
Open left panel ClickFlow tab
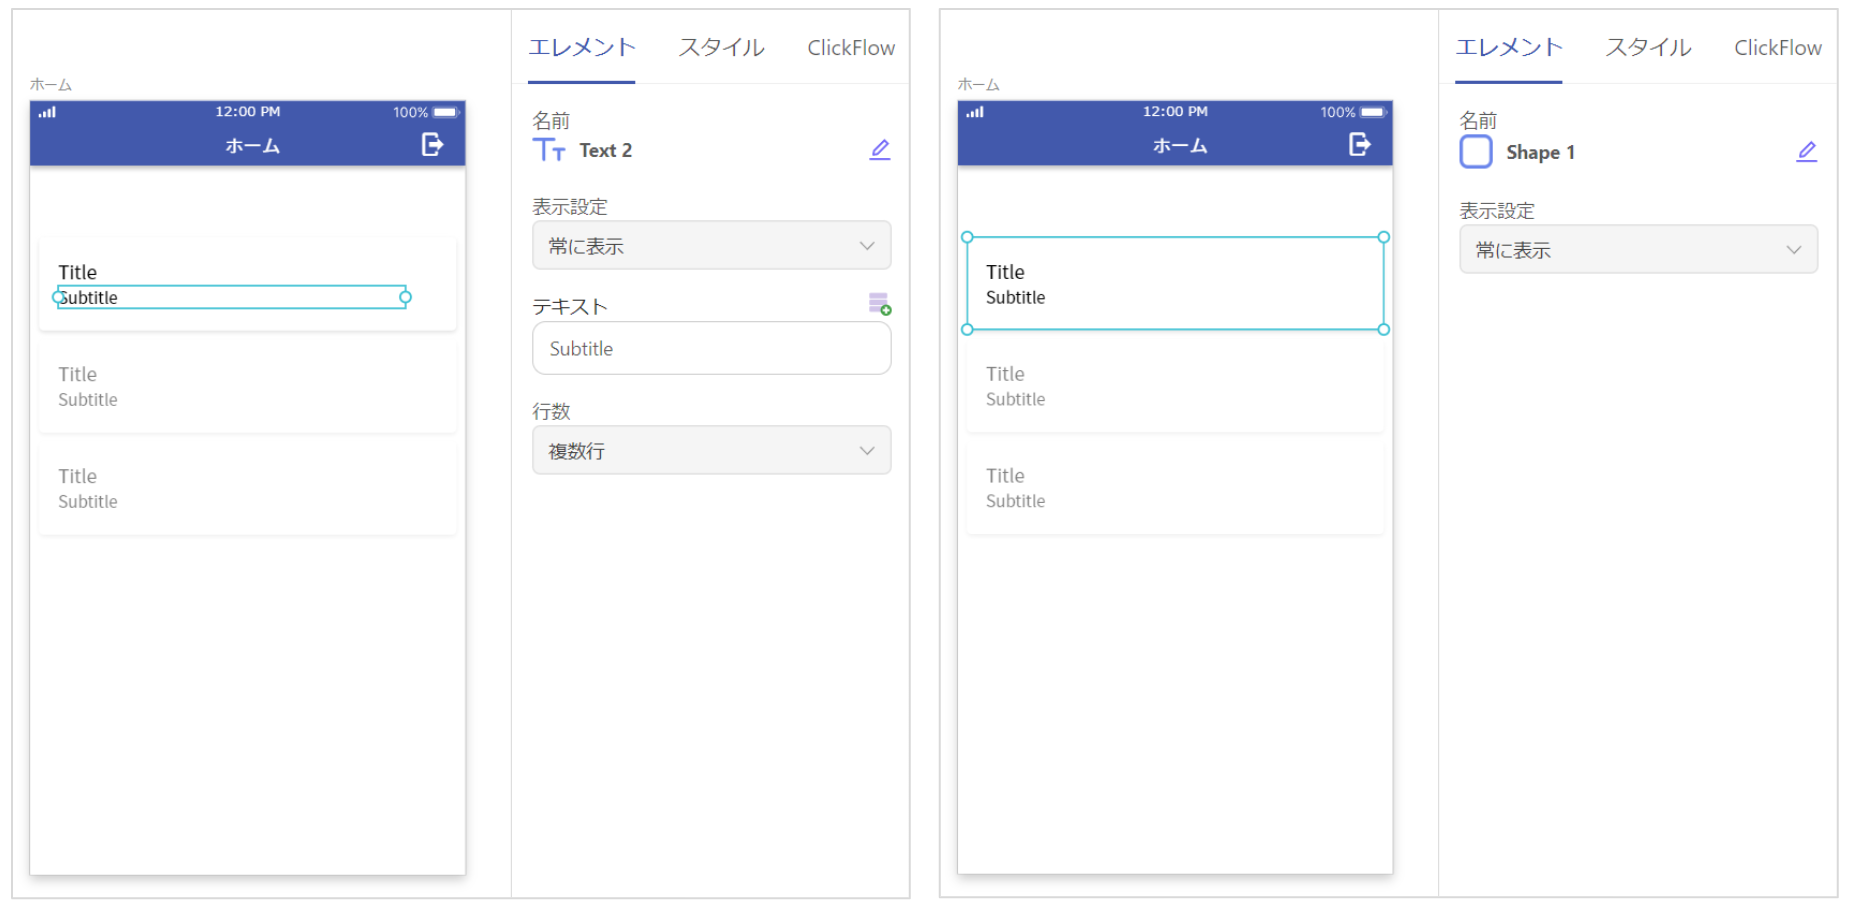point(851,48)
